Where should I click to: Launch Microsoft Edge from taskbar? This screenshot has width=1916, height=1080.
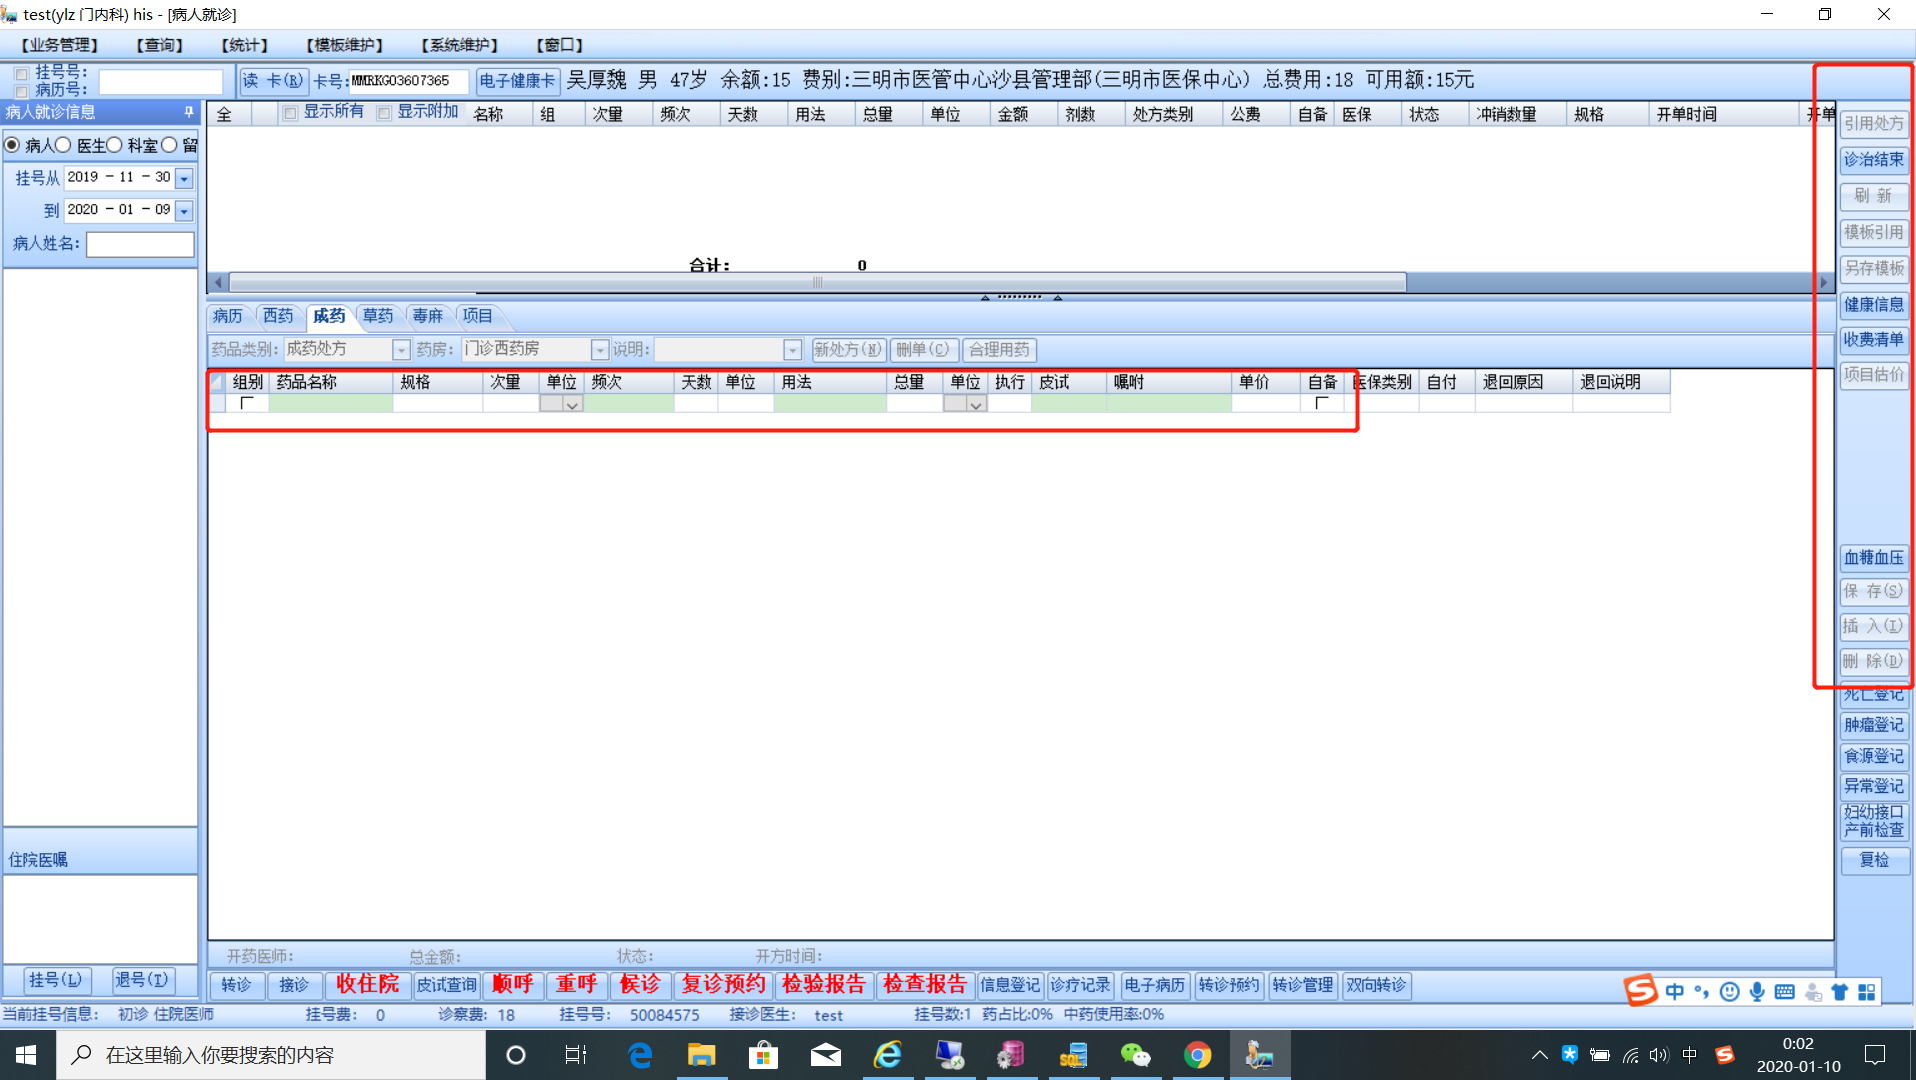click(x=640, y=1055)
